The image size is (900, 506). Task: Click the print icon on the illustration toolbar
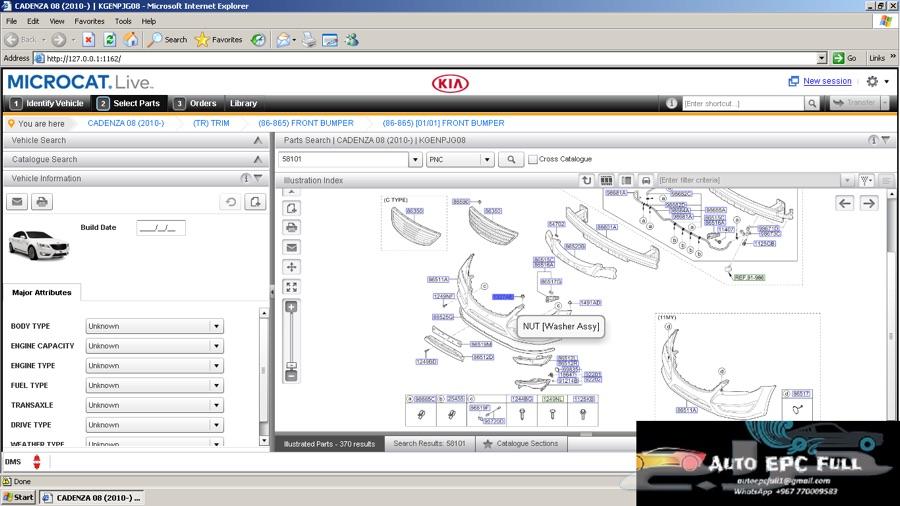tap(292, 227)
